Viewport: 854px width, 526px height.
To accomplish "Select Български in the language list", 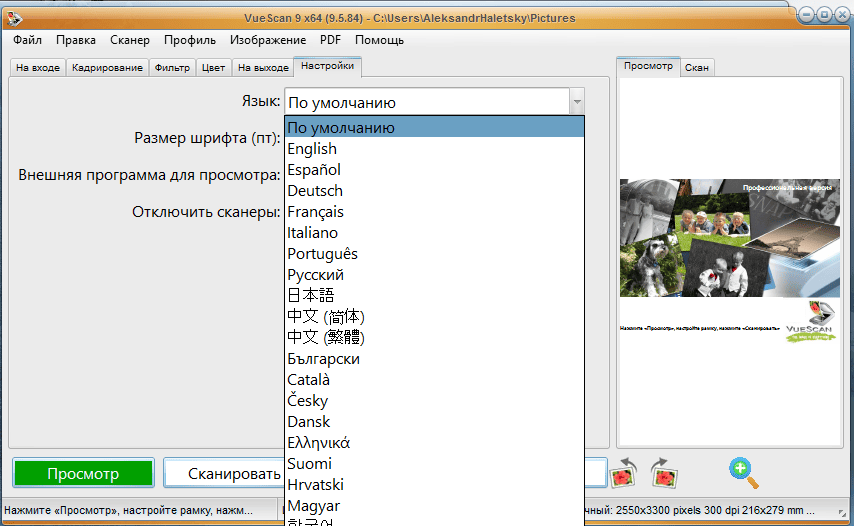I will pyautogui.click(x=323, y=359).
